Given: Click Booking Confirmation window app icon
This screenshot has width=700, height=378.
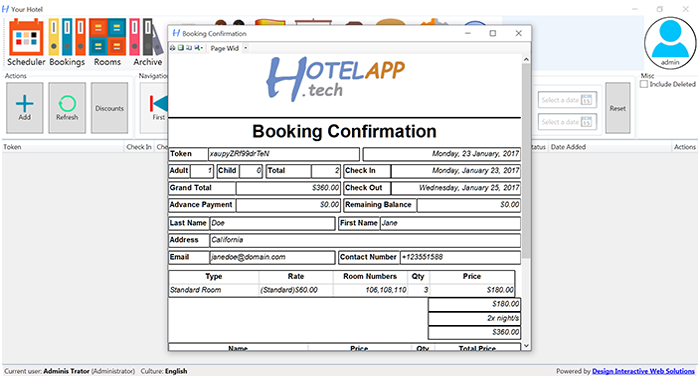Looking at the screenshot, I should coord(176,33).
